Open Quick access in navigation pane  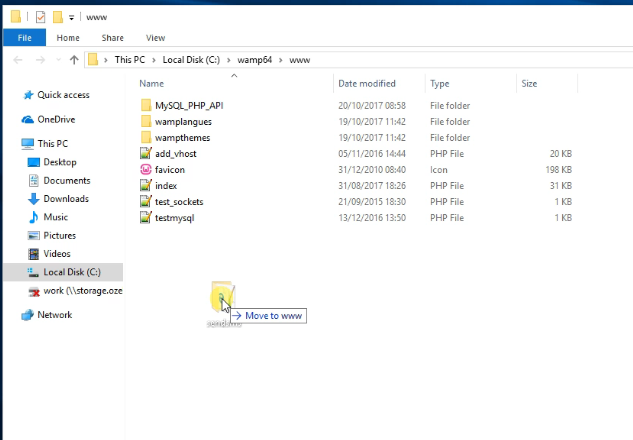click(x=63, y=95)
